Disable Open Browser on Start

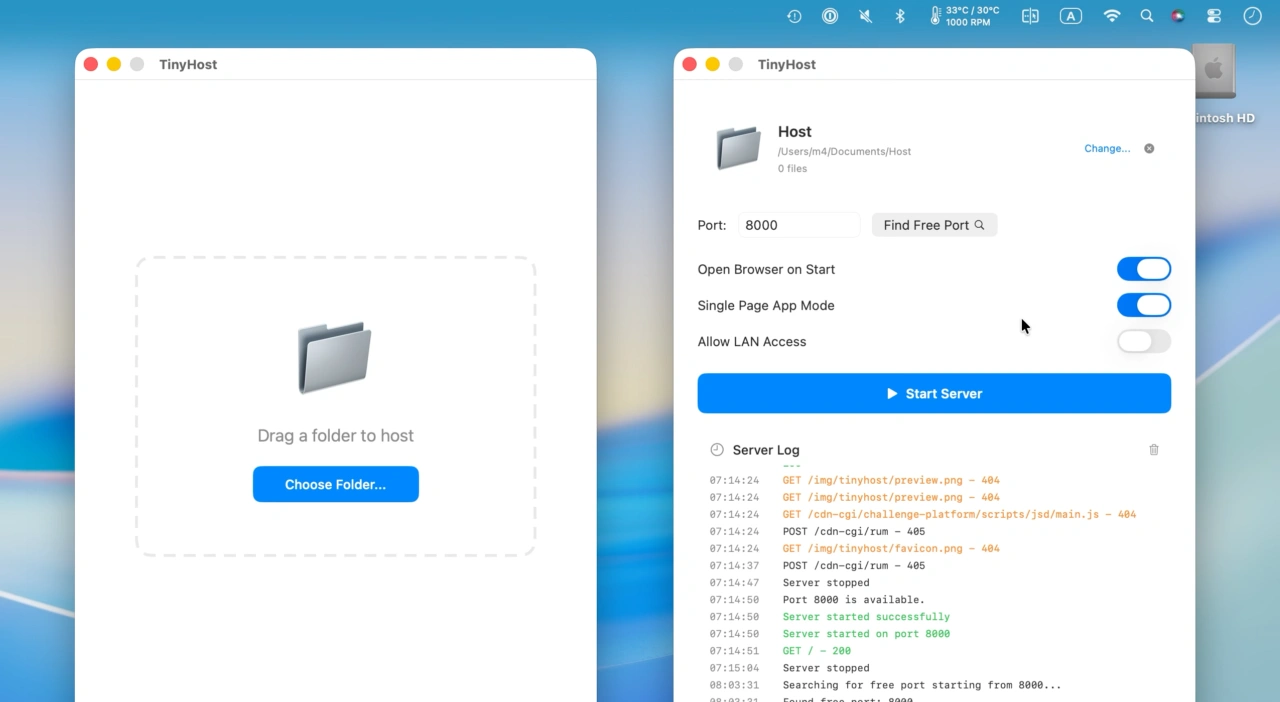(1143, 268)
